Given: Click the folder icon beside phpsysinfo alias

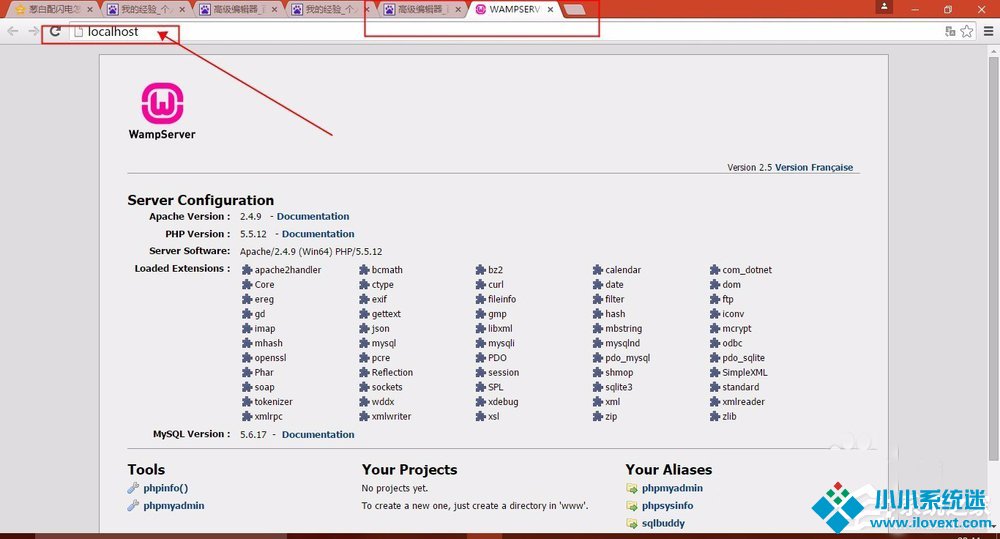Looking at the screenshot, I should tap(632, 506).
